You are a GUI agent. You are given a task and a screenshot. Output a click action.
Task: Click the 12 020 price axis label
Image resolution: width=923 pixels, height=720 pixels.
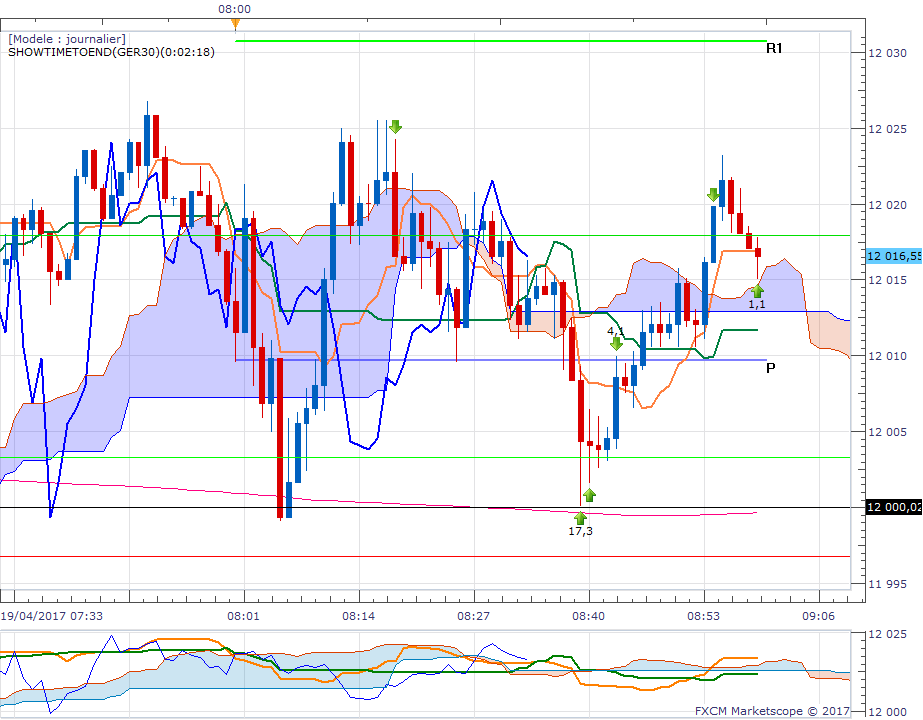click(x=888, y=205)
